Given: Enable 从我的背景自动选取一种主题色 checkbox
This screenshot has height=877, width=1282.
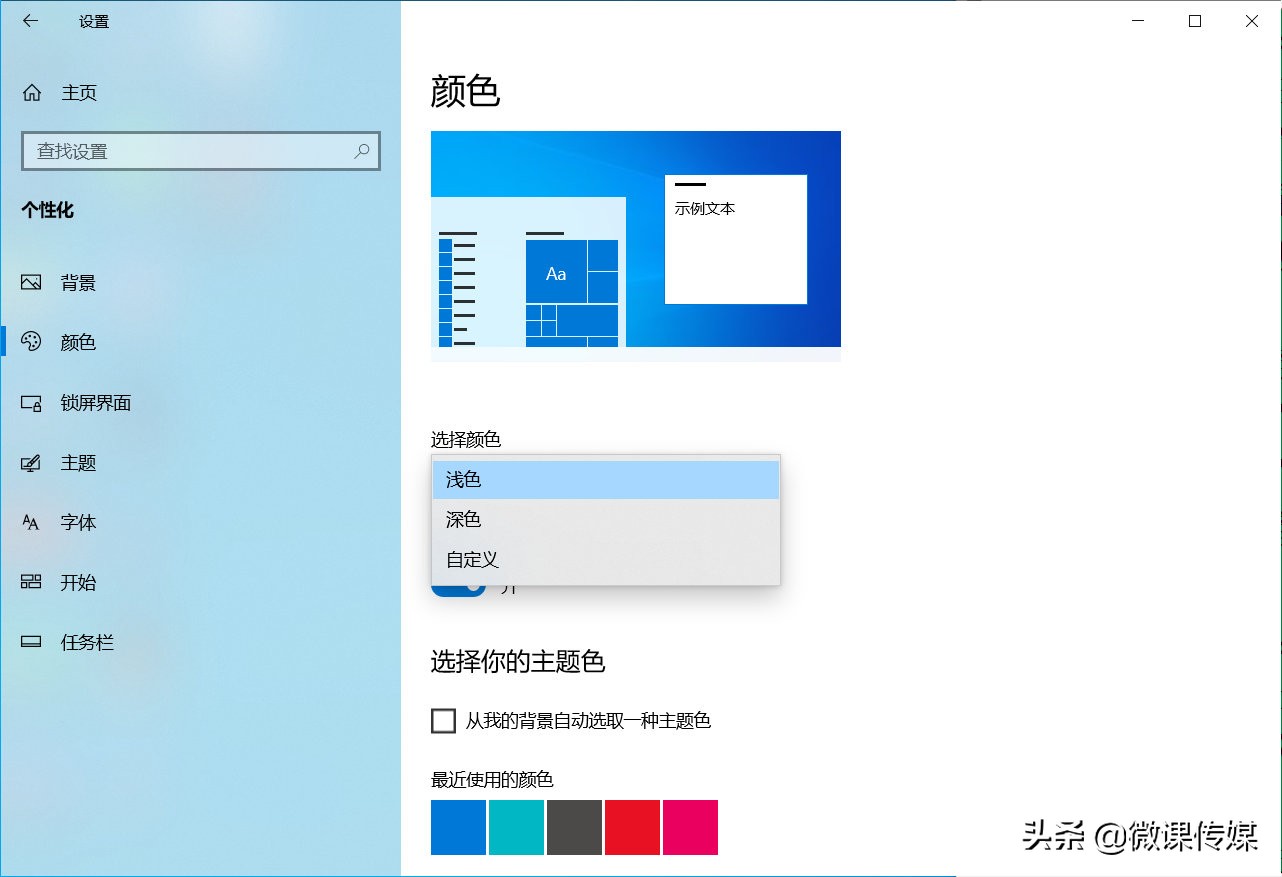Looking at the screenshot, I should click(x=443, y=720).
